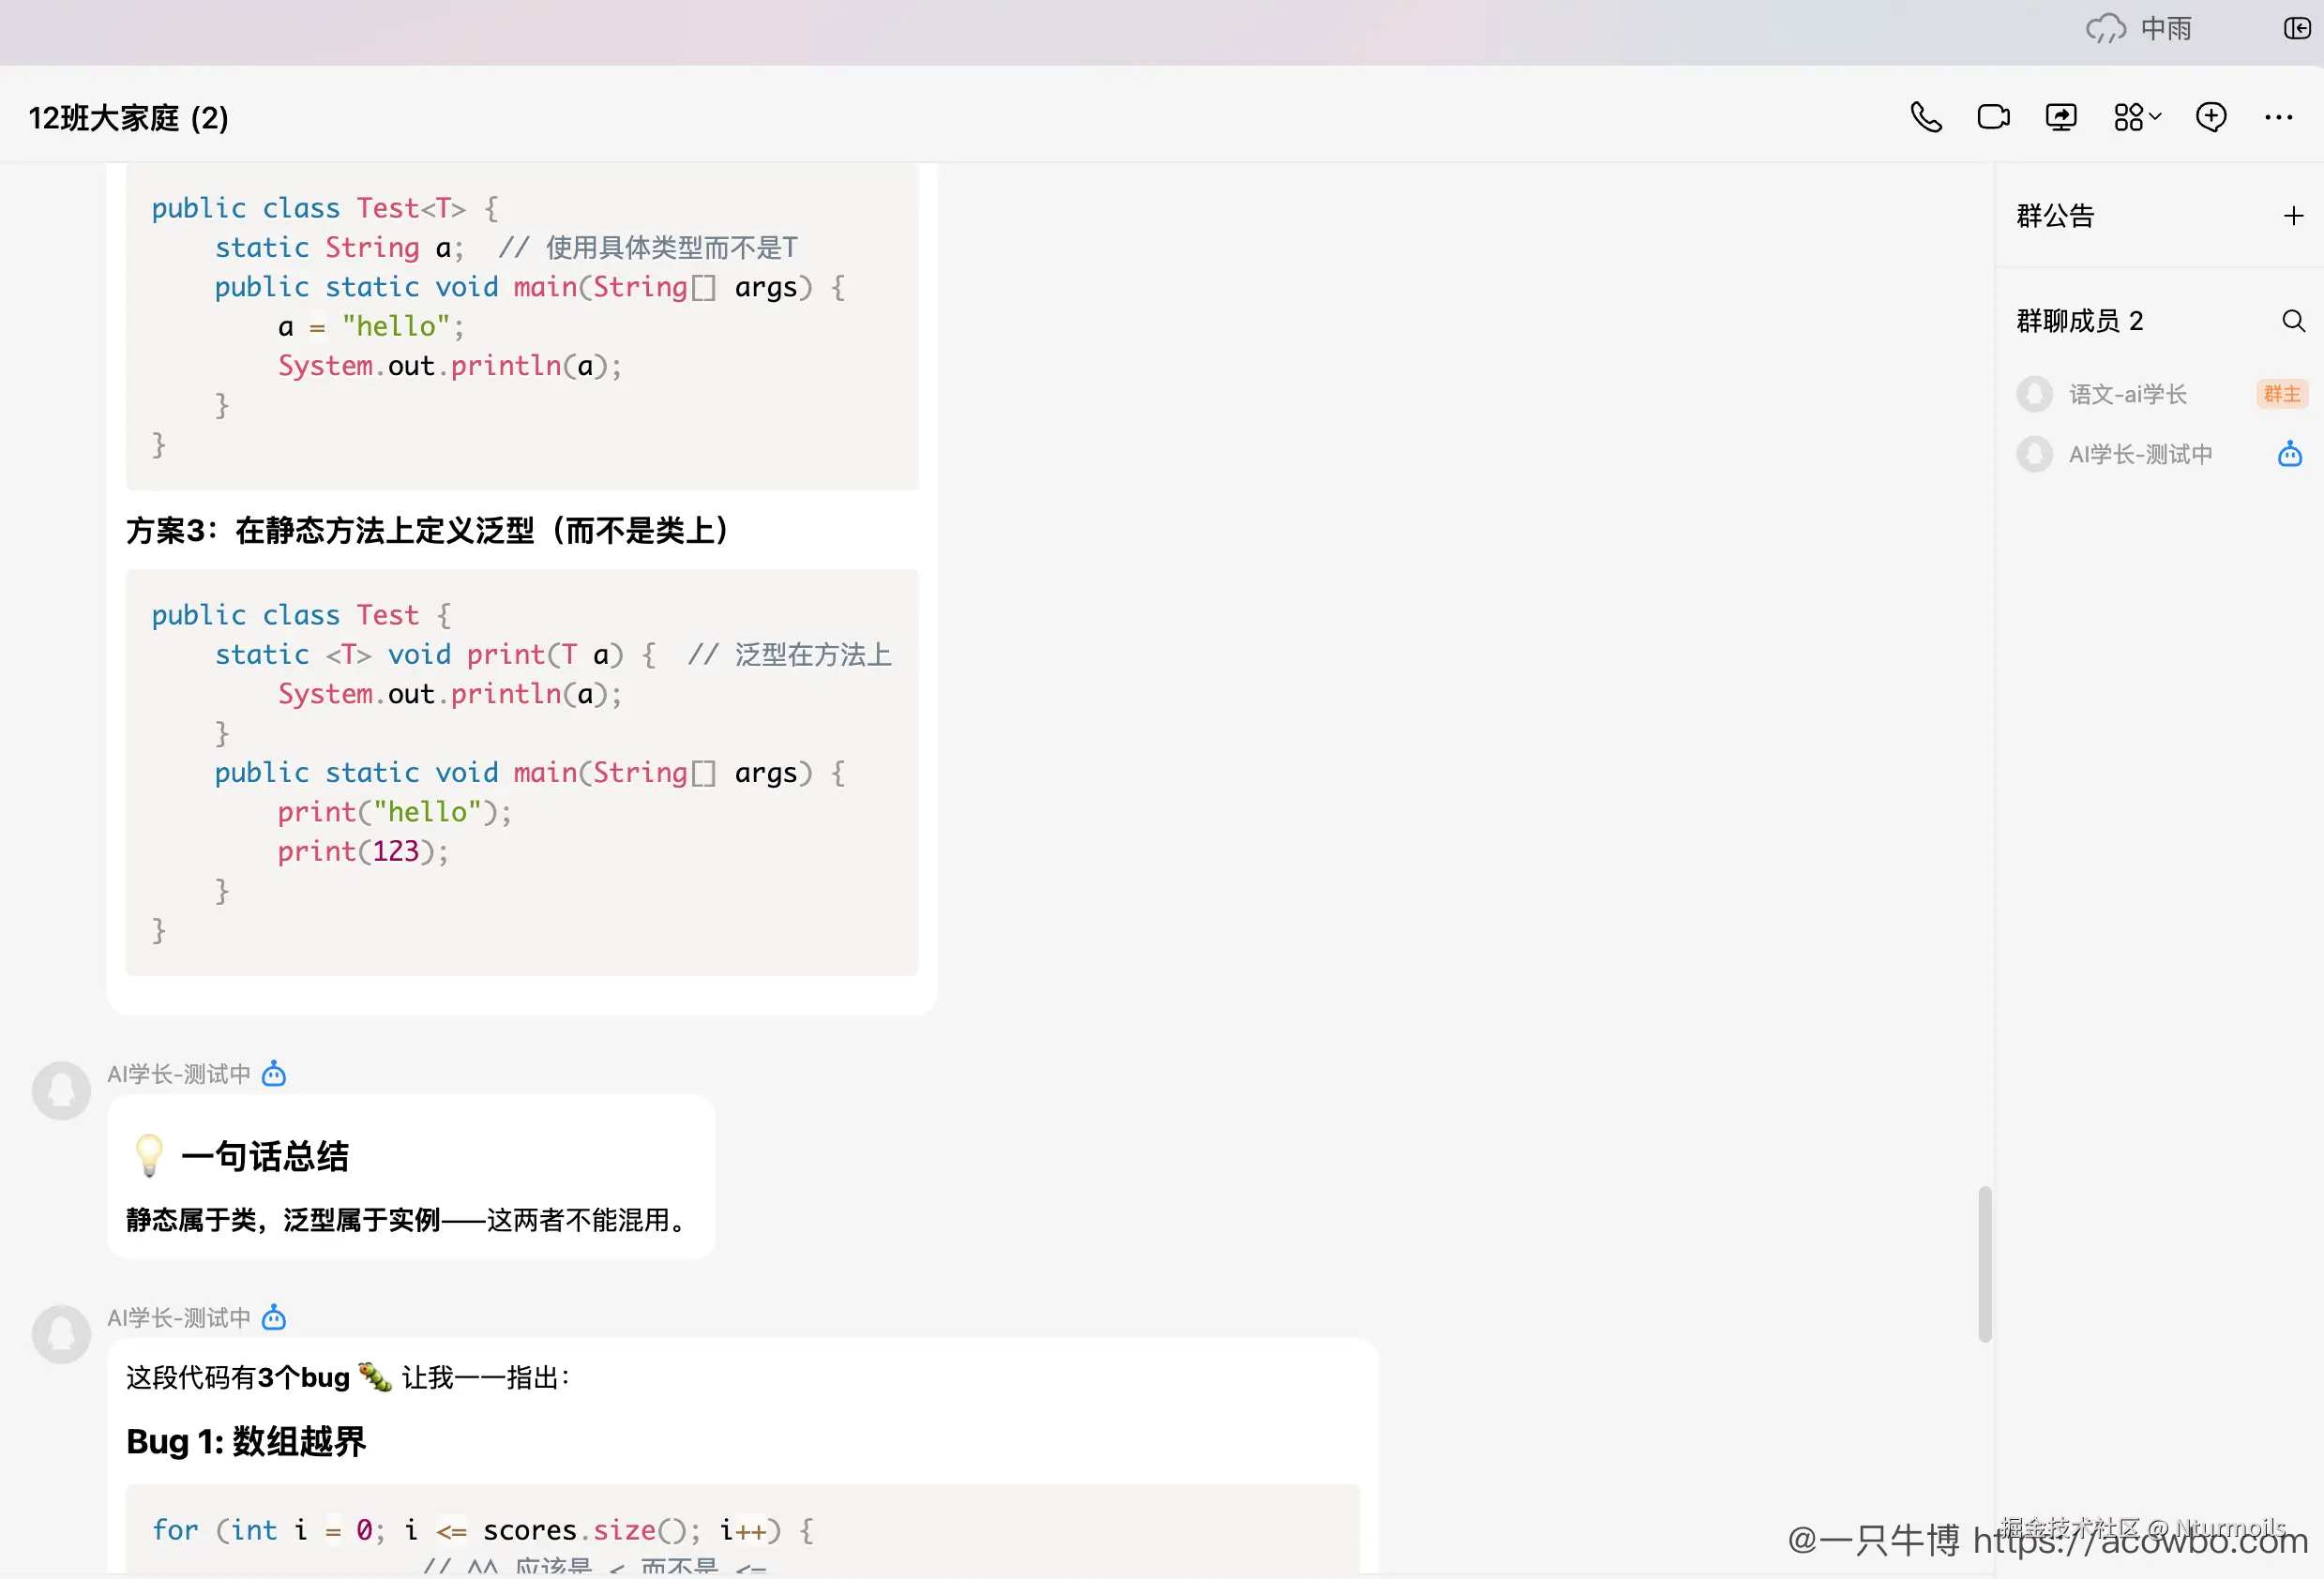Open more chat options via ellipsis
Screen dimensions: 2324x1579
(2277, 117)
